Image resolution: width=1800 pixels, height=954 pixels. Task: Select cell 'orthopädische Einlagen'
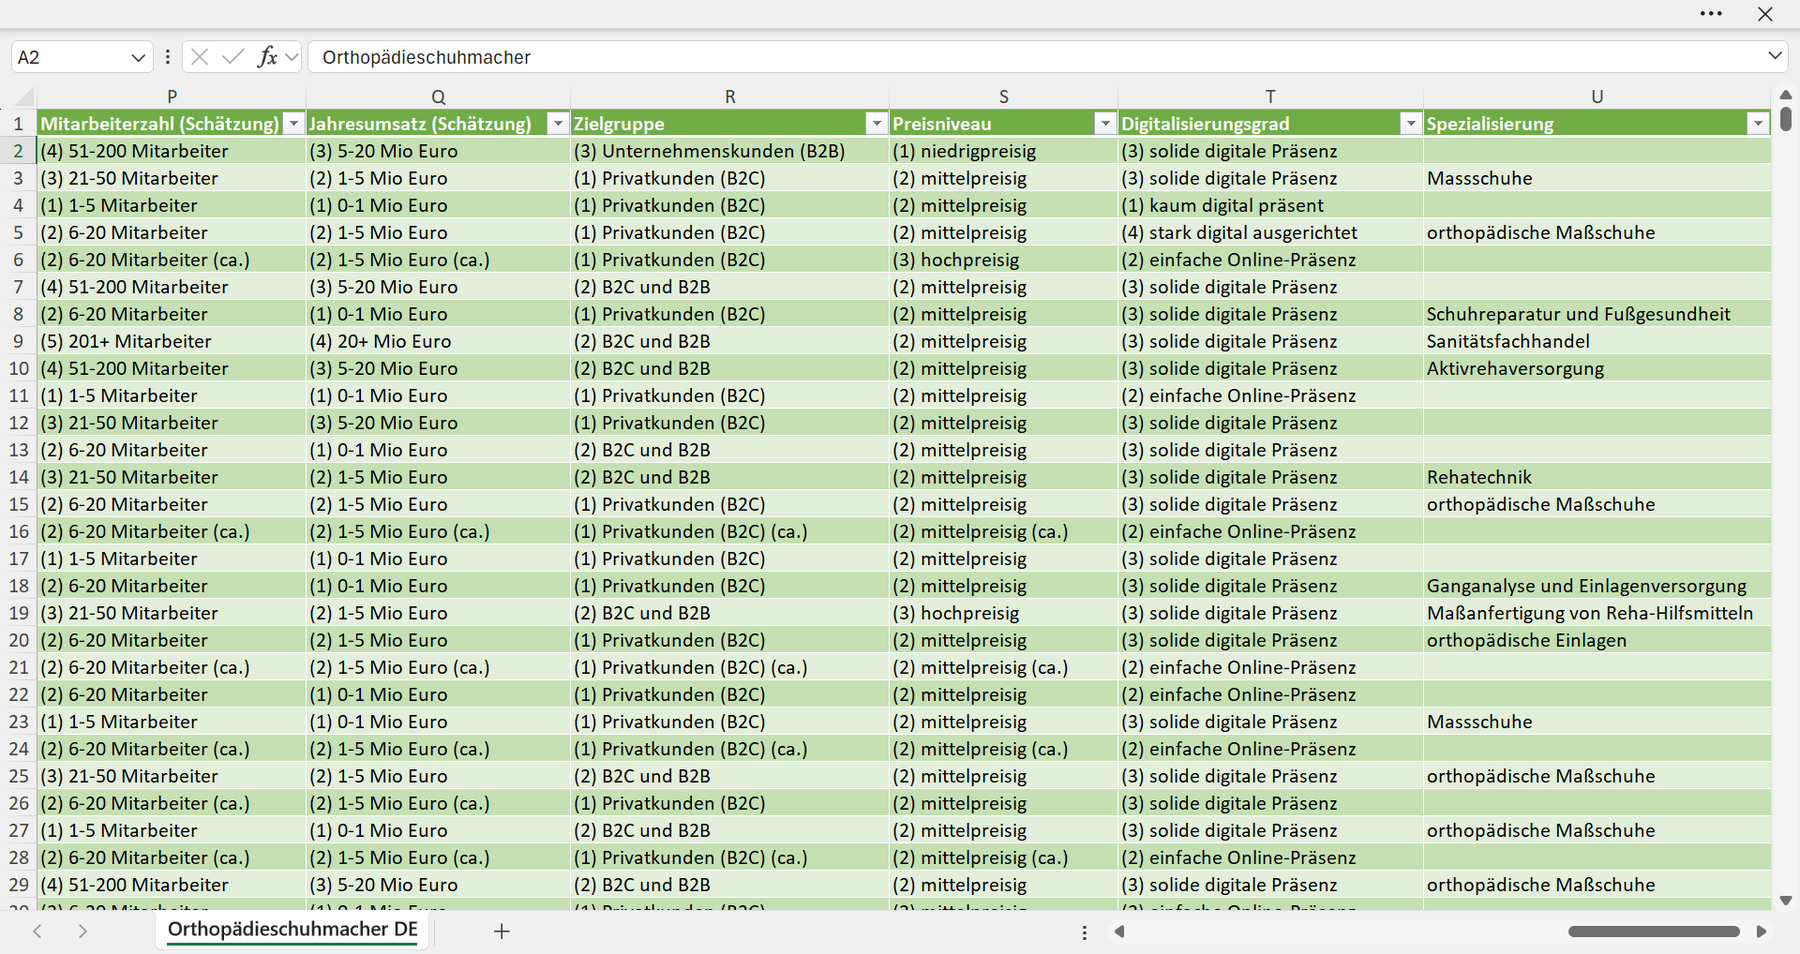pyautogui.click(x=1597, y=640)
